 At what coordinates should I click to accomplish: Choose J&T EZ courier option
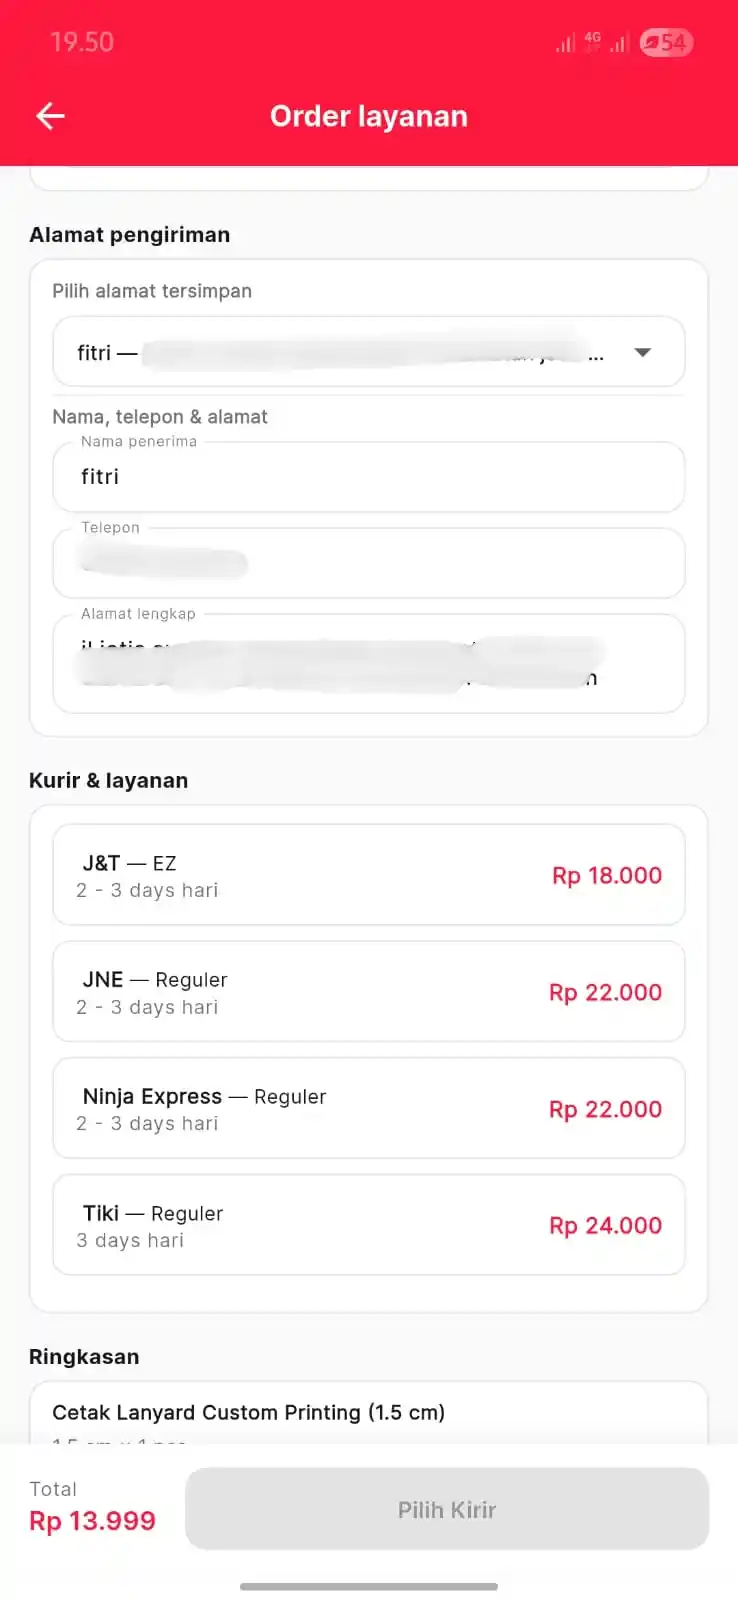point(368,875)
